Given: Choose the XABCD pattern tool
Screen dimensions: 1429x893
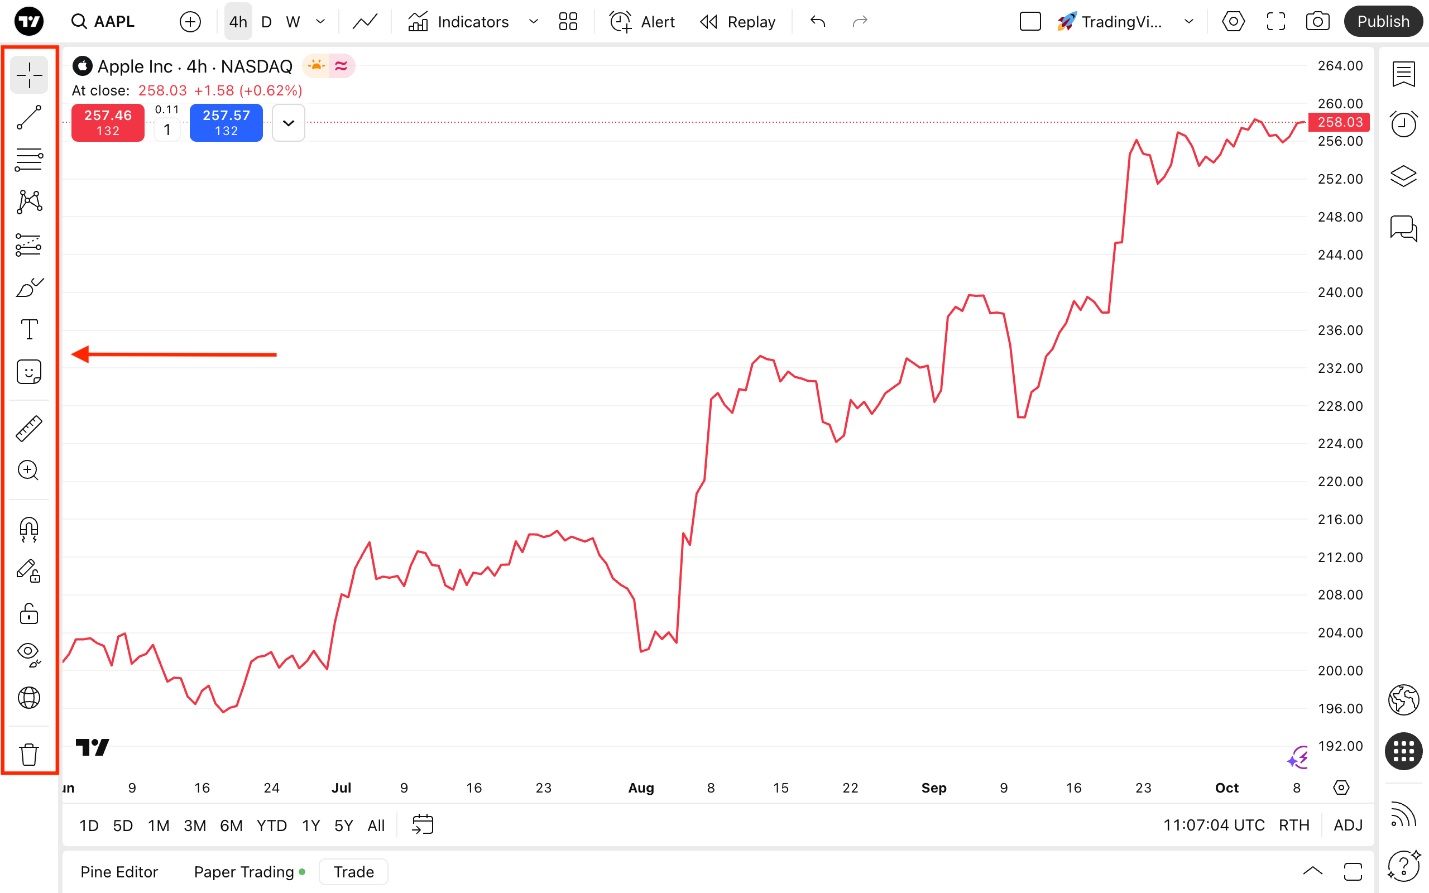Looking at the screenshot, I should point(29,202).
